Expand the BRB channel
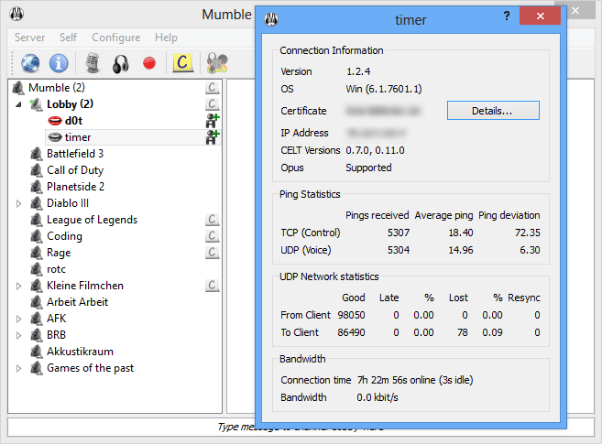The width and height of the screenshot is (602, 445). pyautogui.click(x=18, y=335)
